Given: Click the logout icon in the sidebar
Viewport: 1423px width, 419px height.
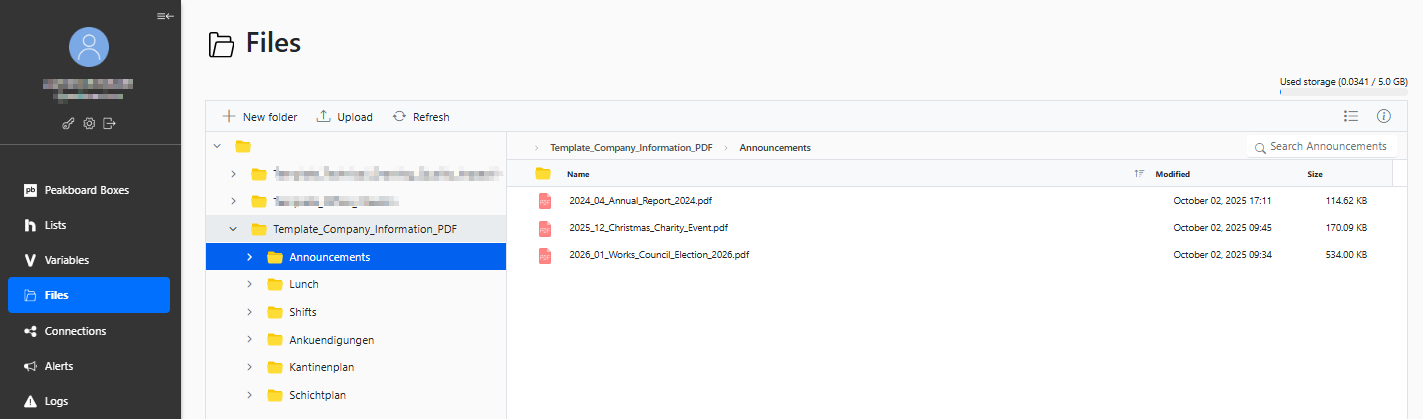Looking at the screenshot, I should click(109, 124).
